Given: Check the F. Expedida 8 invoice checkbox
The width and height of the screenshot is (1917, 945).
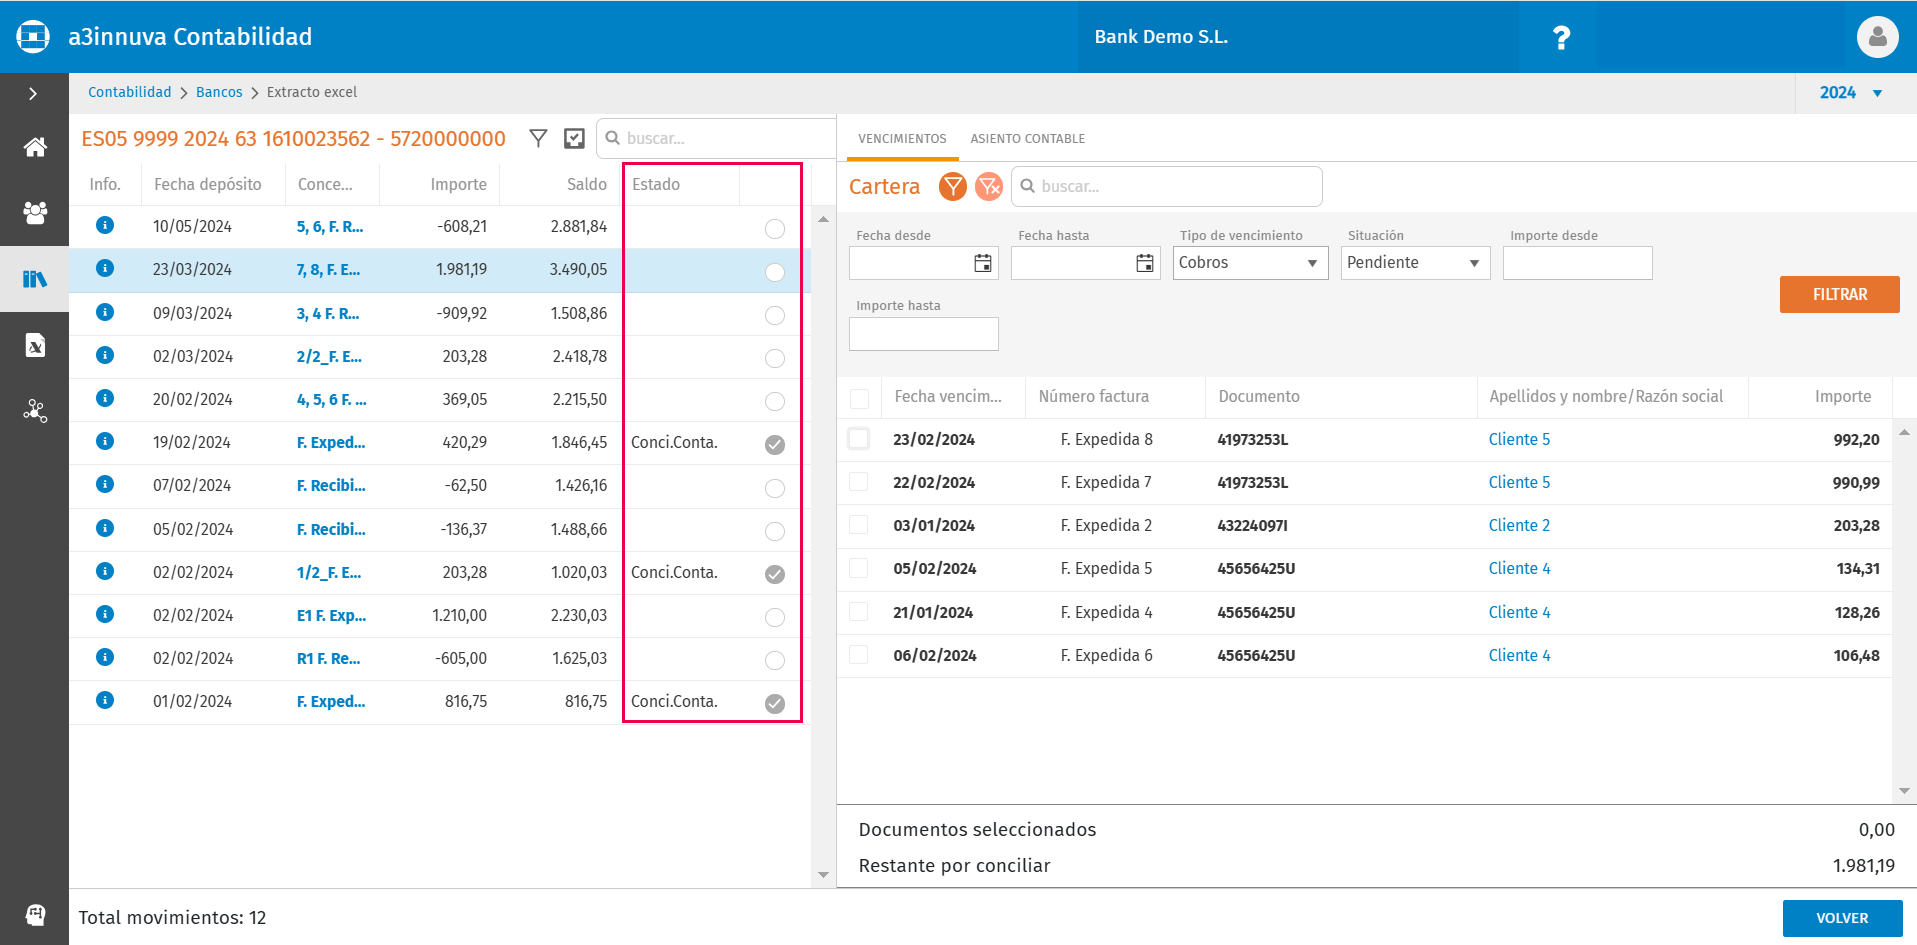Looking at the screenshot, I should point(858,439).
